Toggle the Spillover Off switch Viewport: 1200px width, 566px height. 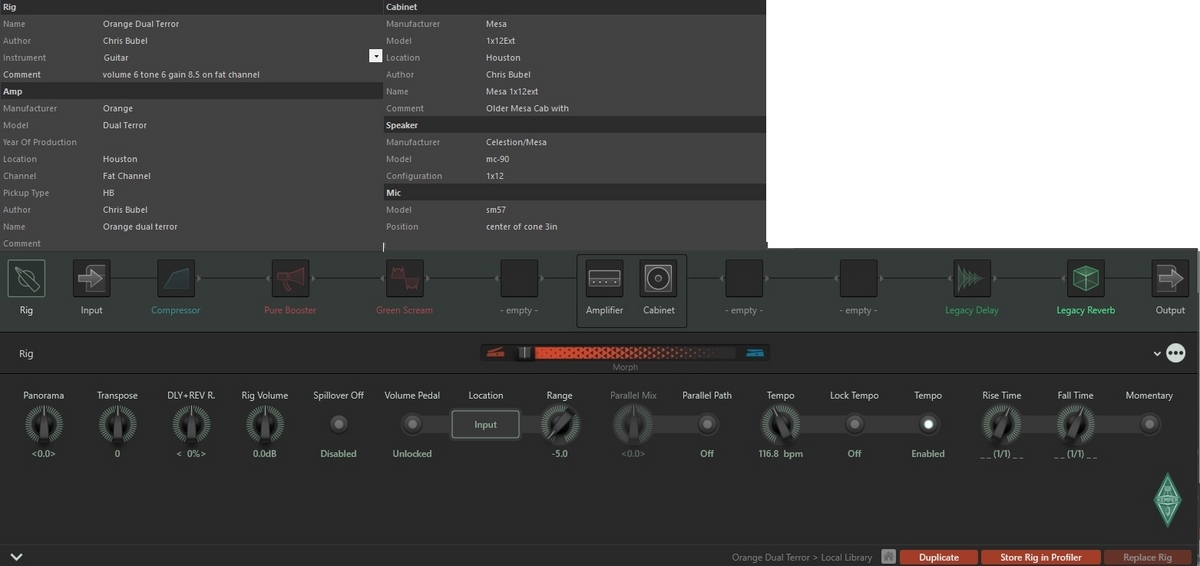[x=339, y=425]
